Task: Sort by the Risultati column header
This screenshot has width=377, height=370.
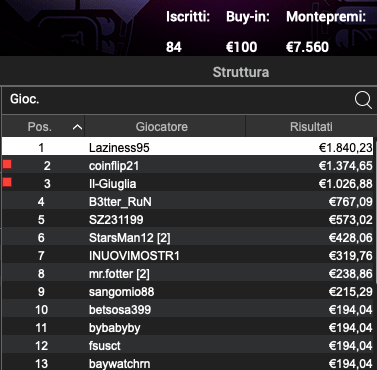Action: click(x=311, y=127)
